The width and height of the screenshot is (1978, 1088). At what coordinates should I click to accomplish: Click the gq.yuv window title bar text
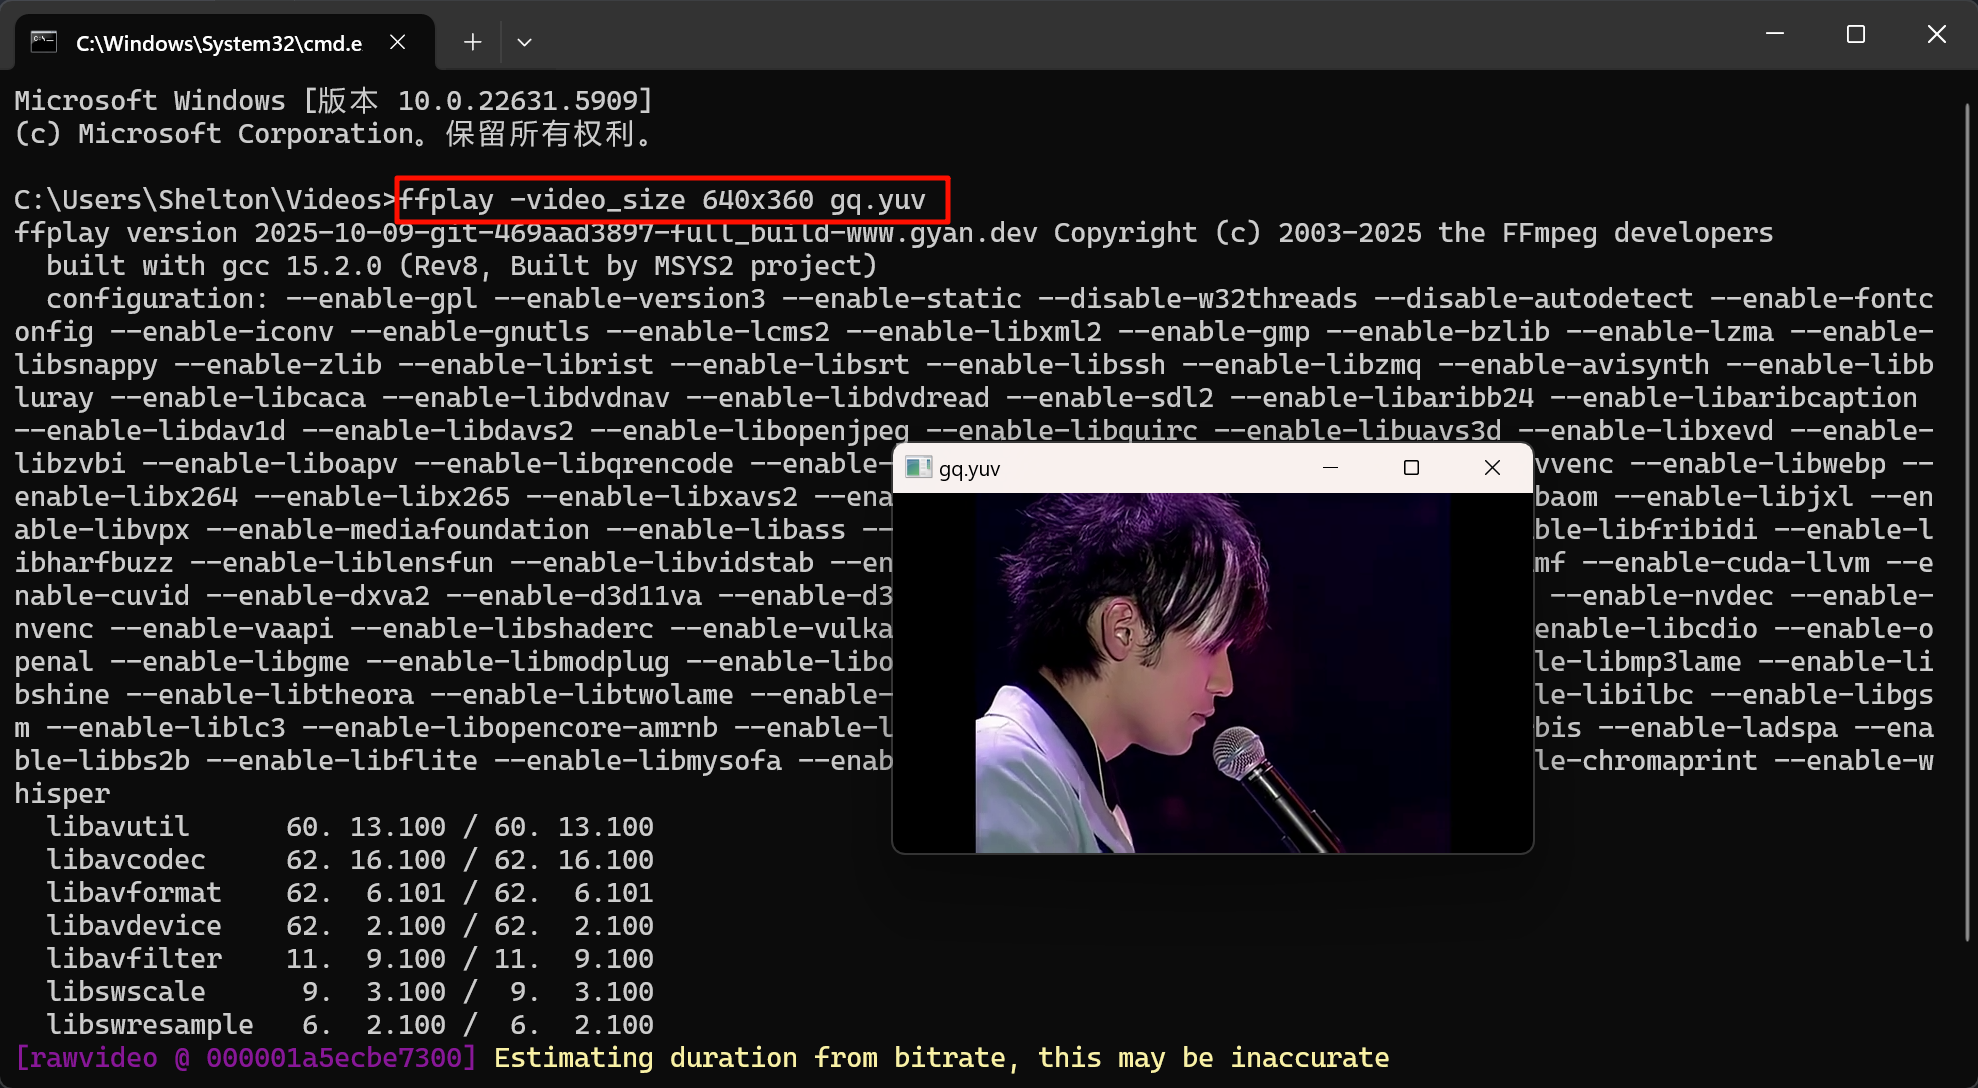coord(969,469)
